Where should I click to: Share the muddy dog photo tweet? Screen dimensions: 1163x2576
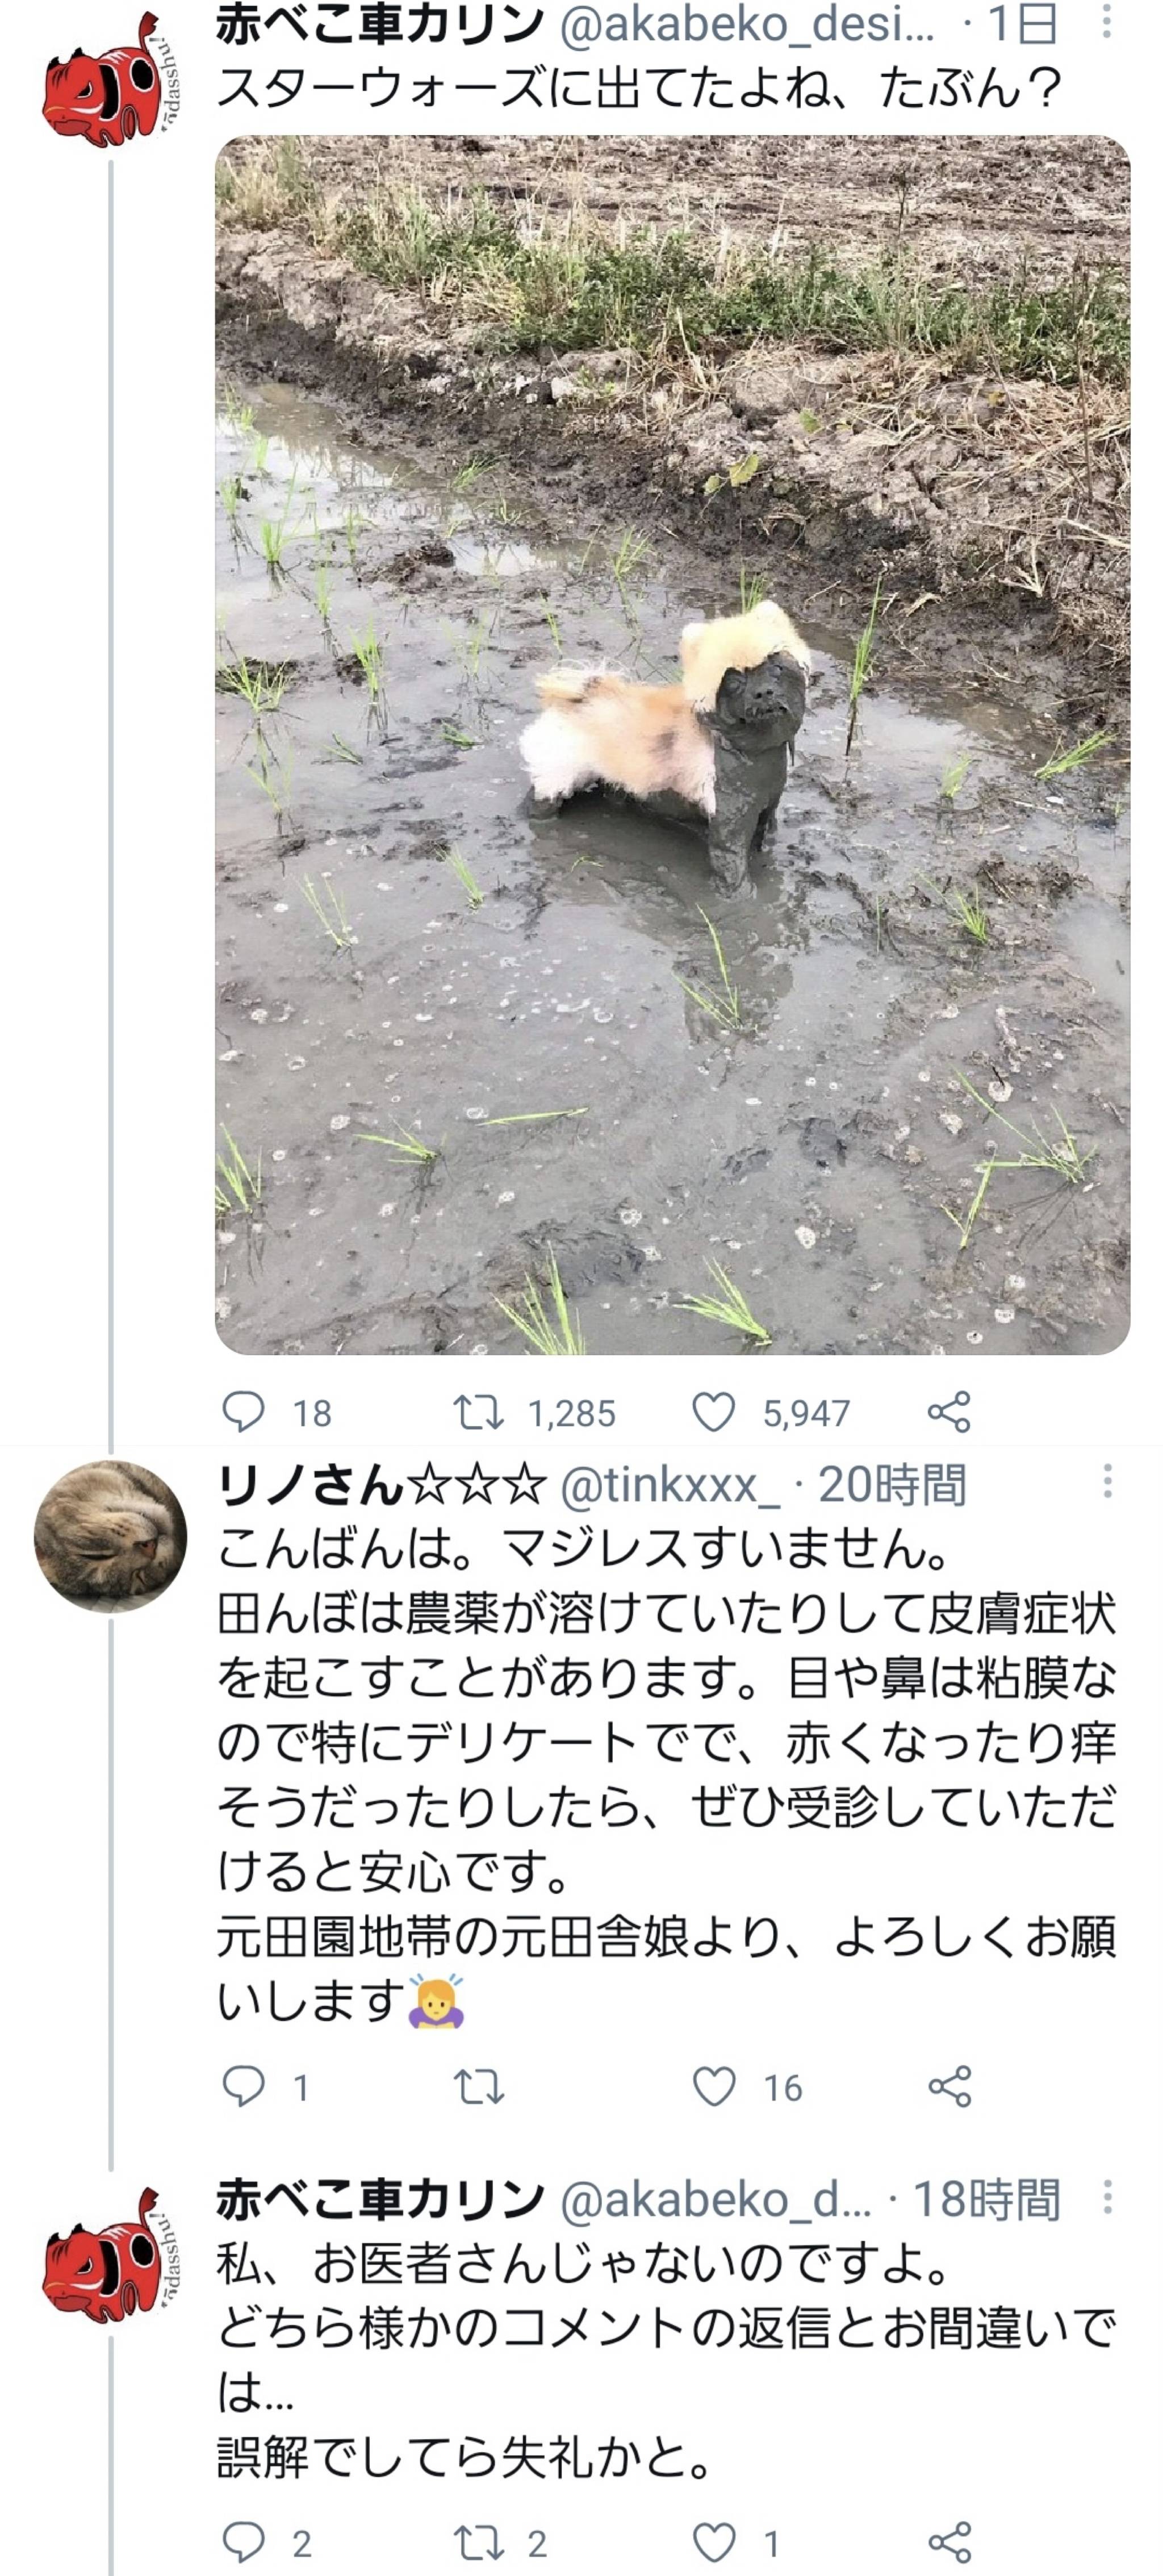tap(949, 1412)
